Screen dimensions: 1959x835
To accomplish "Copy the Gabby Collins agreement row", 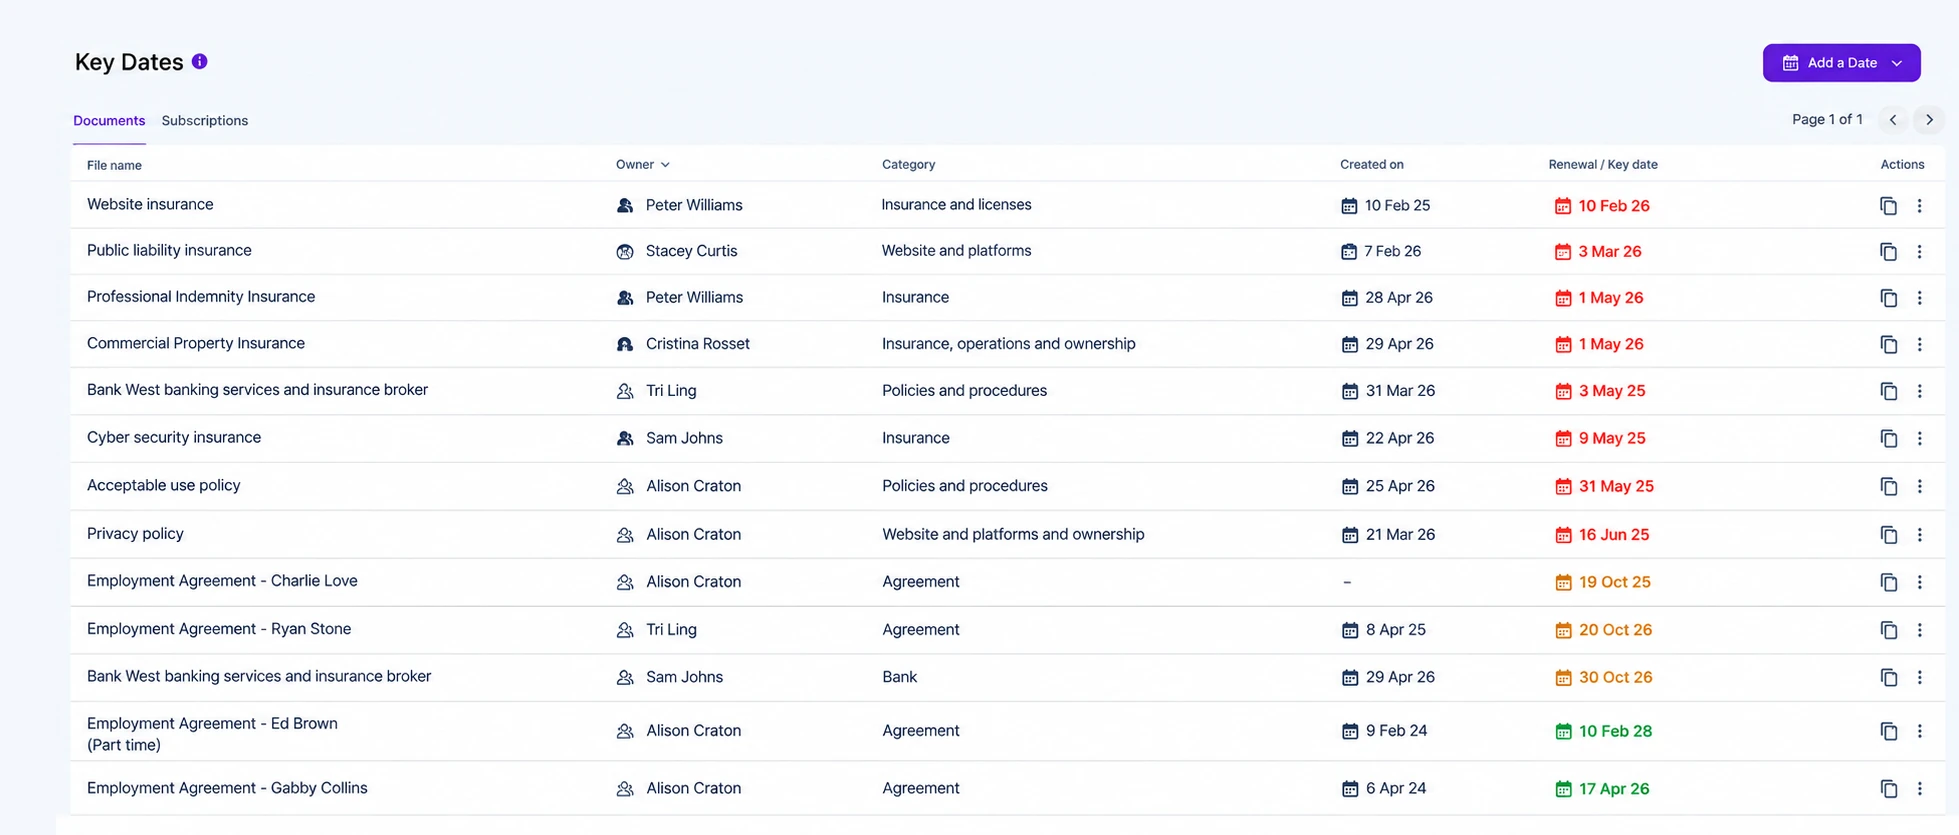I will pyautogui.click(x=1888, y=788).
